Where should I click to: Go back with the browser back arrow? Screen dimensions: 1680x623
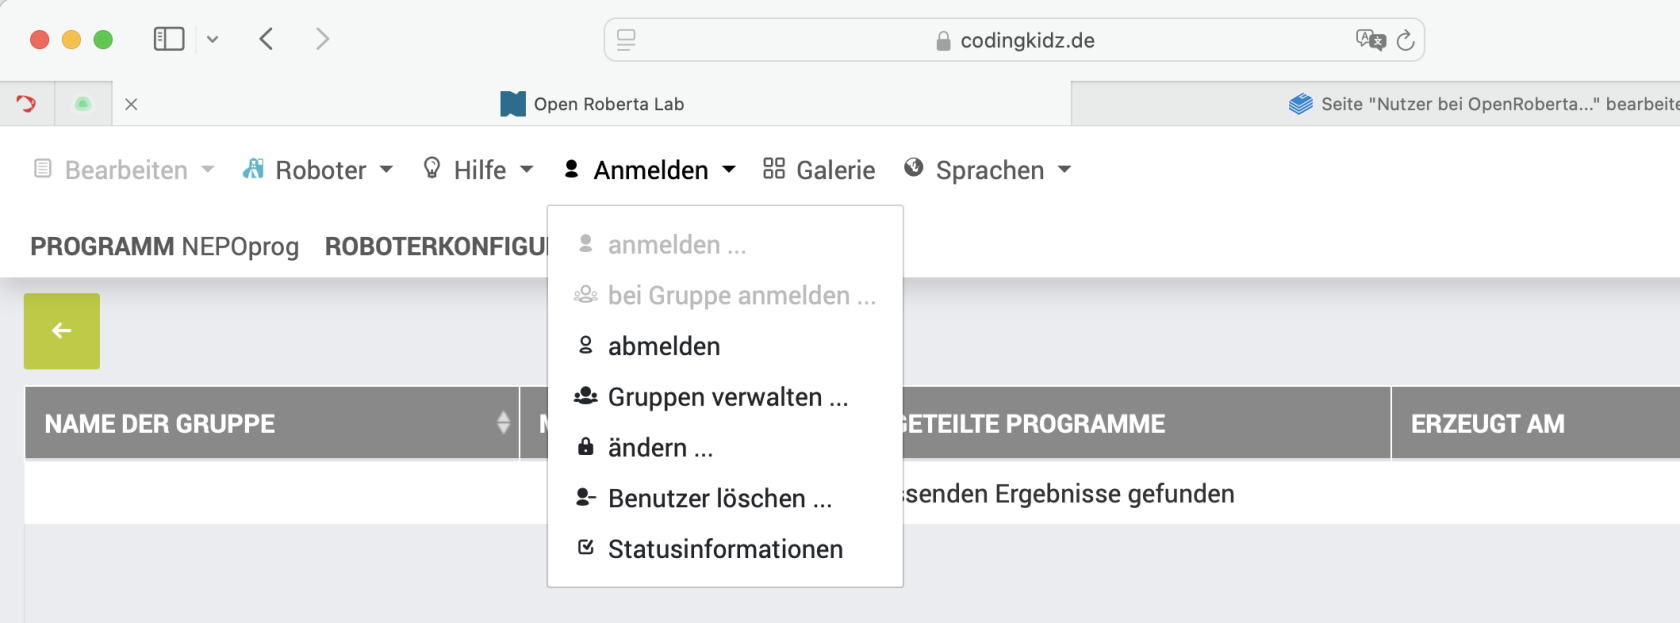(x=266, y=39)
